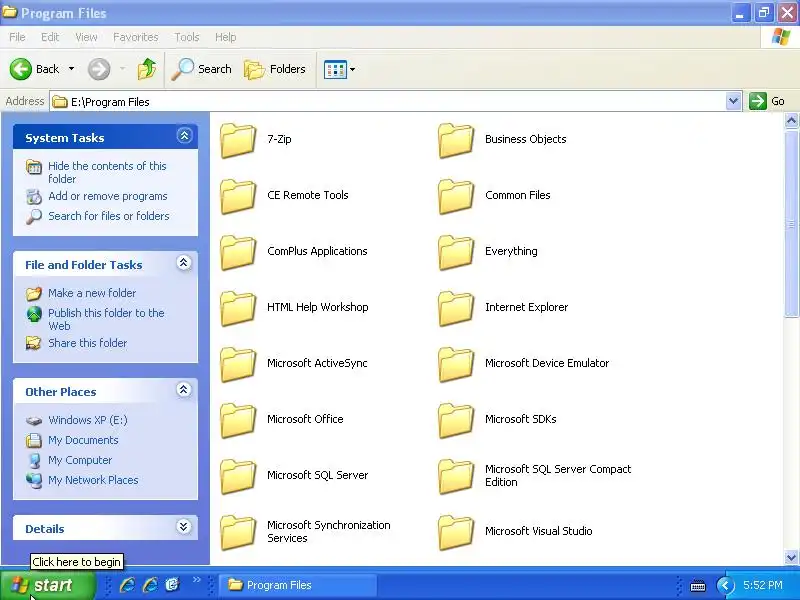Click Make a new folder link
Image resolution: width=800 pixels, height=600 pixels.
(x=92, y=293)
